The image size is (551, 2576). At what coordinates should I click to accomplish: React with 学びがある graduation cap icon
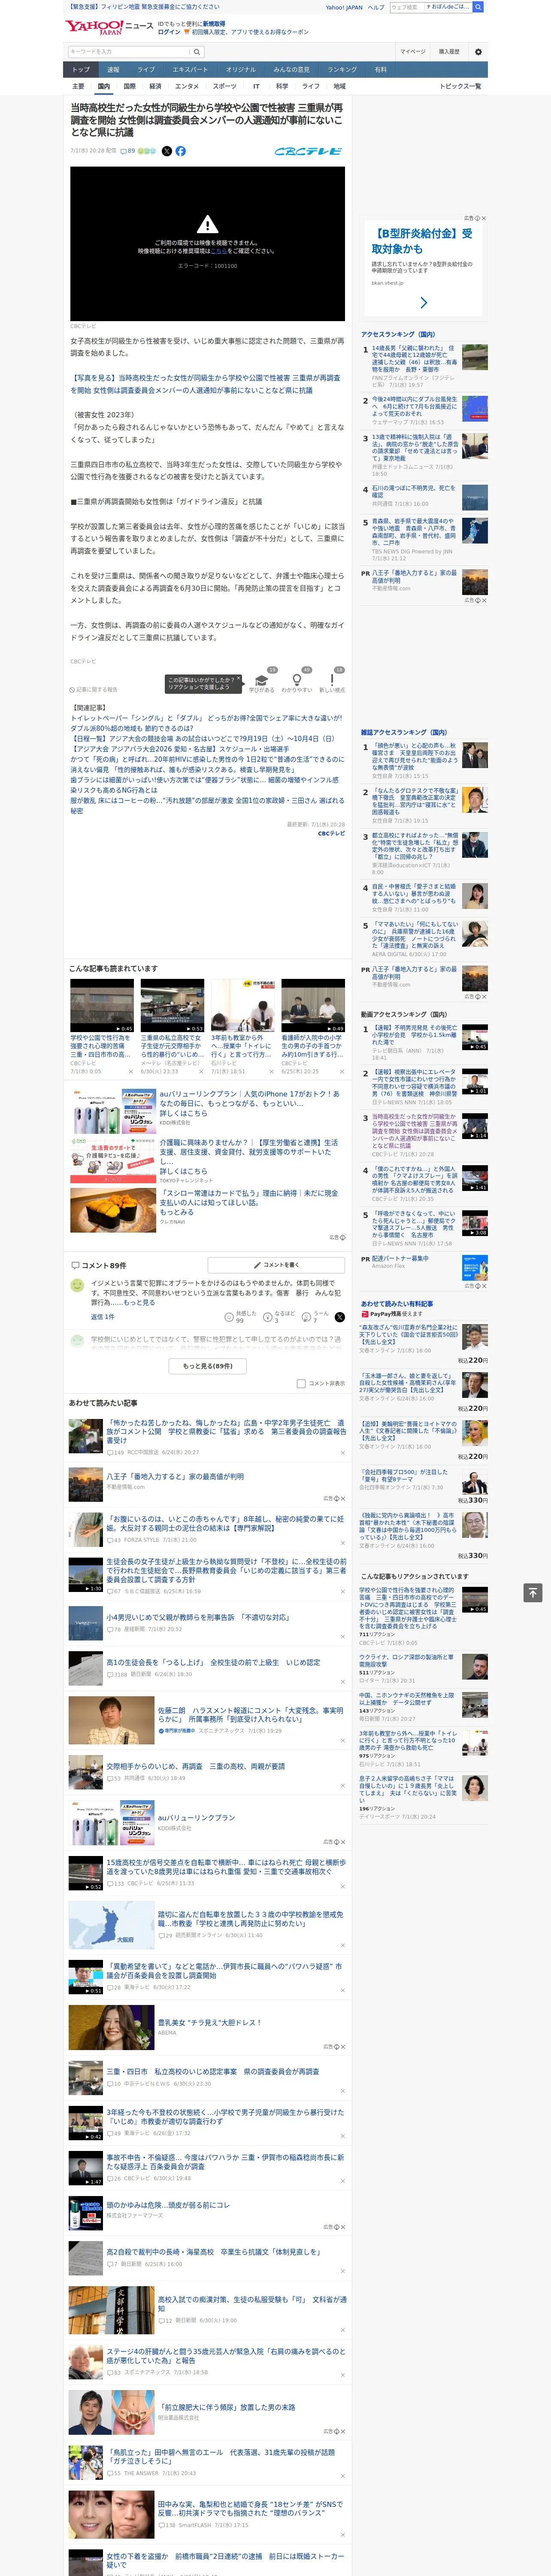(x=262, y=680)
